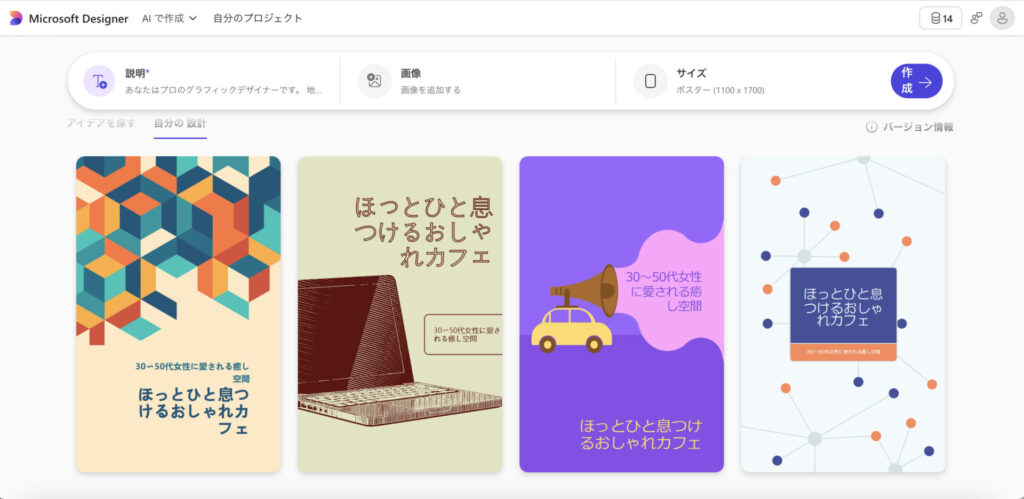Click the share/connections icon in header
The image size is (1024, 499).
[x=976, y=18]
